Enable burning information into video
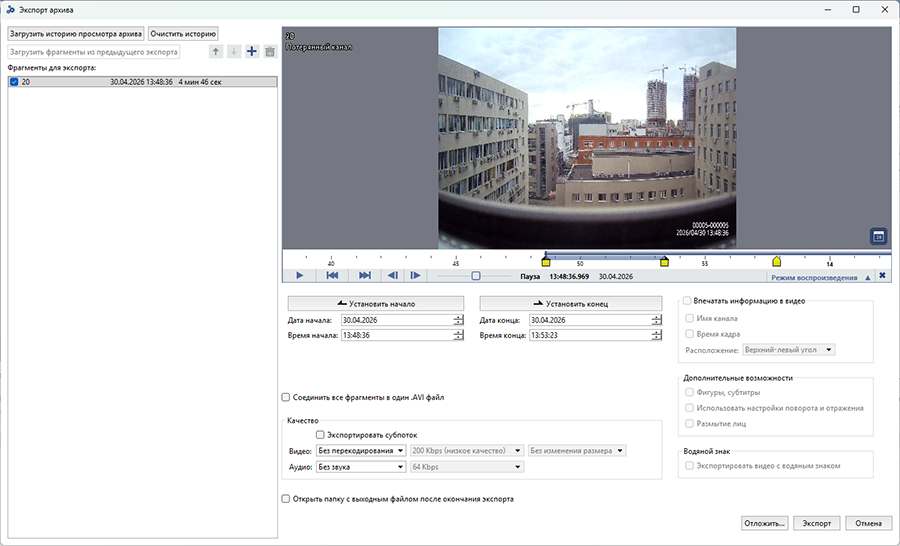900x546 pixels. 687,301
